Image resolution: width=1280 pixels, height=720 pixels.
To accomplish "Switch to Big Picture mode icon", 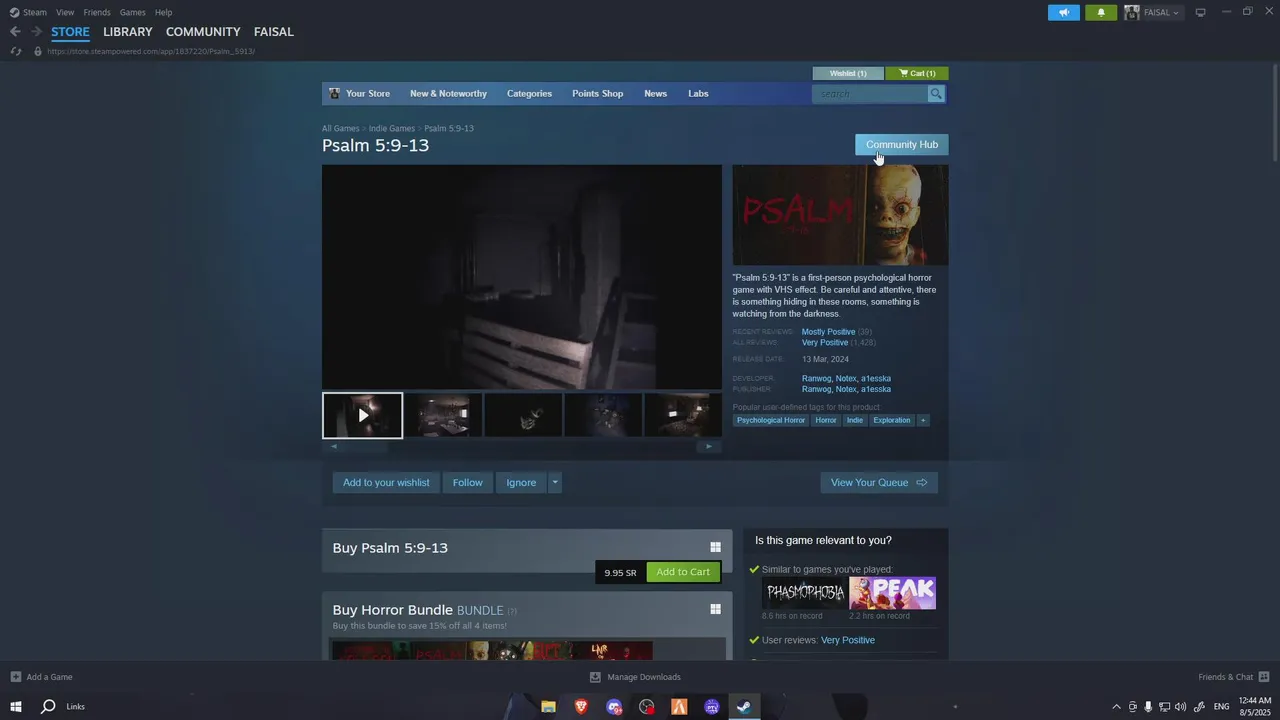I will pos(1201,12).
